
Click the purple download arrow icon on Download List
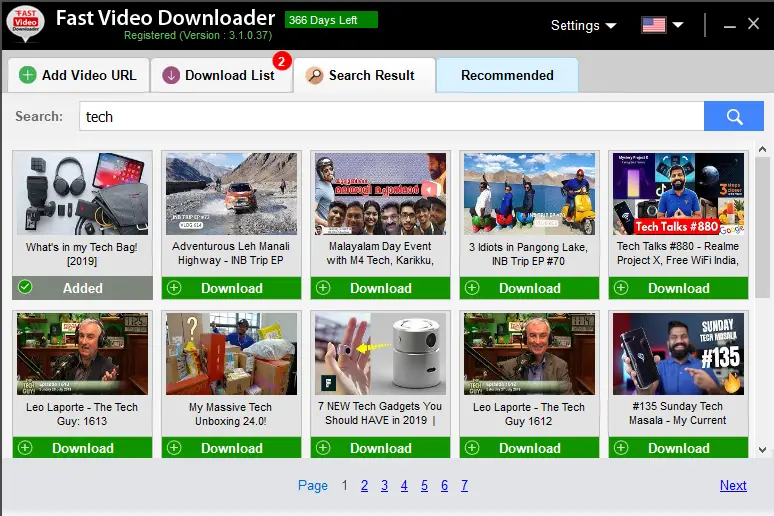pos(171,76)
